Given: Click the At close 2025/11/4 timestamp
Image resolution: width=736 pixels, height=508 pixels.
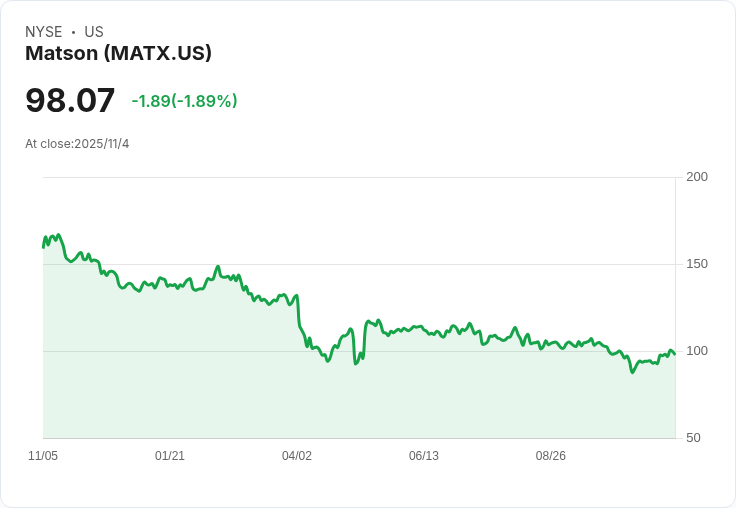Looking at the screenshot, I should (x=77, y=144).
